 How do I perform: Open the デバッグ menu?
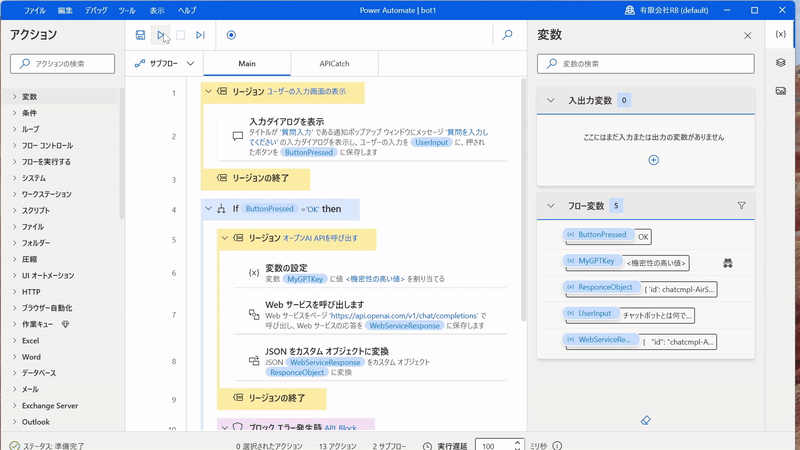tap(96, 10)
